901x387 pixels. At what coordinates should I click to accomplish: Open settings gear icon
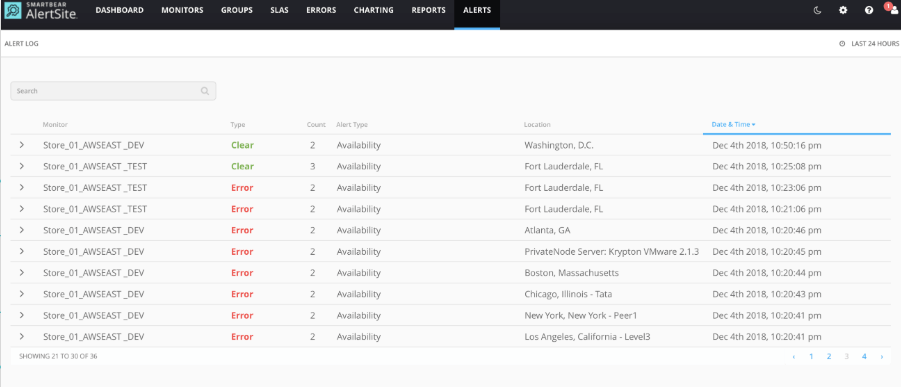843,10
